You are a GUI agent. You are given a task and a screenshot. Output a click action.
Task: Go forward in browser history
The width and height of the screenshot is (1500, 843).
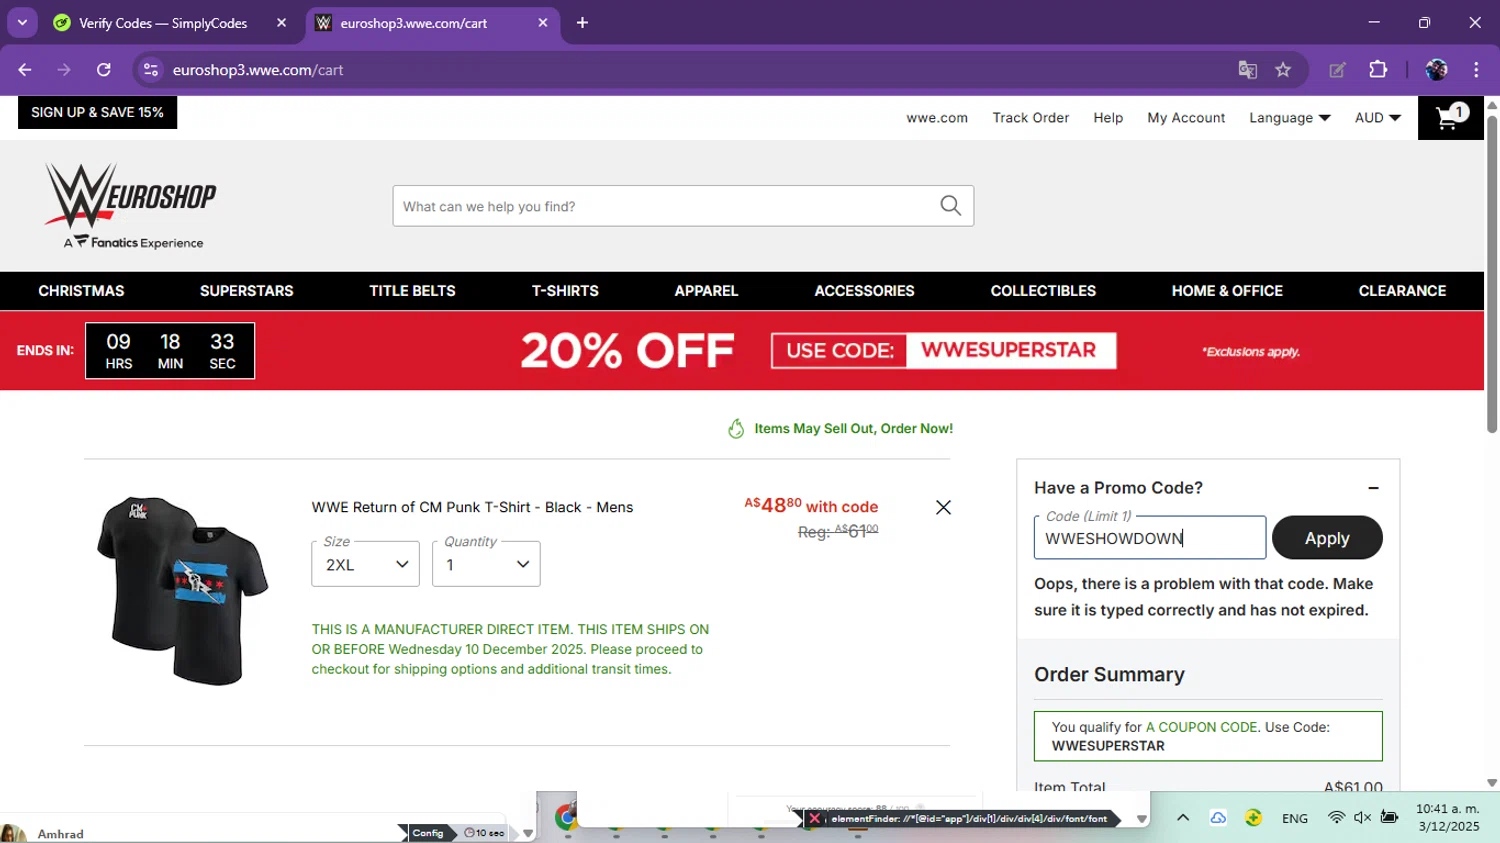click(64, 70)
